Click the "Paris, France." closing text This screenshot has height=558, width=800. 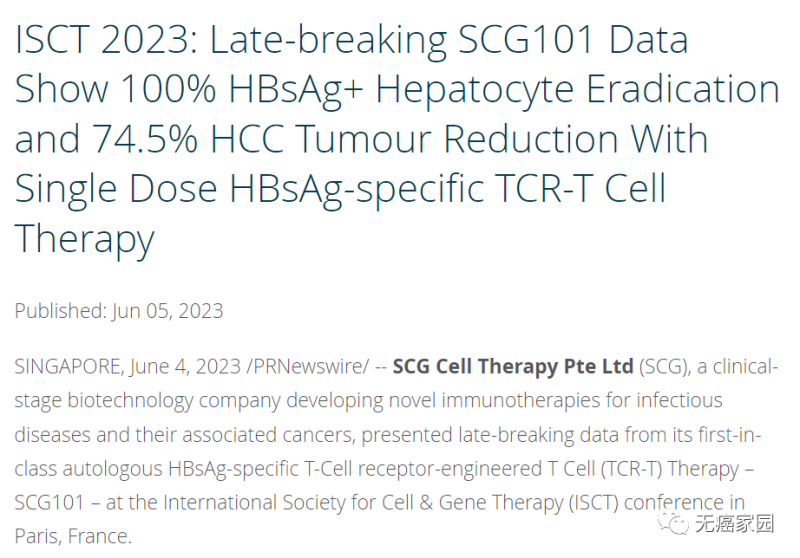pos(73,537)
